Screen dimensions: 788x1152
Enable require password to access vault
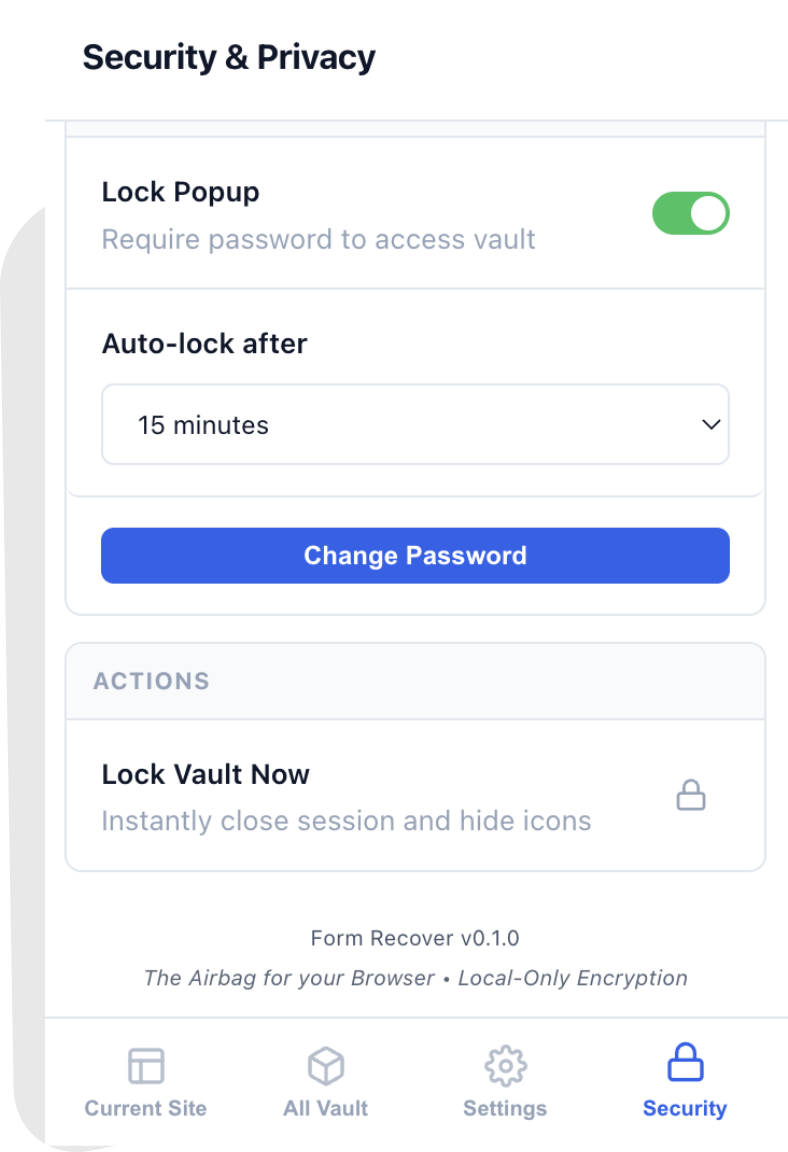pyautogui.click(x=691, y=213)
